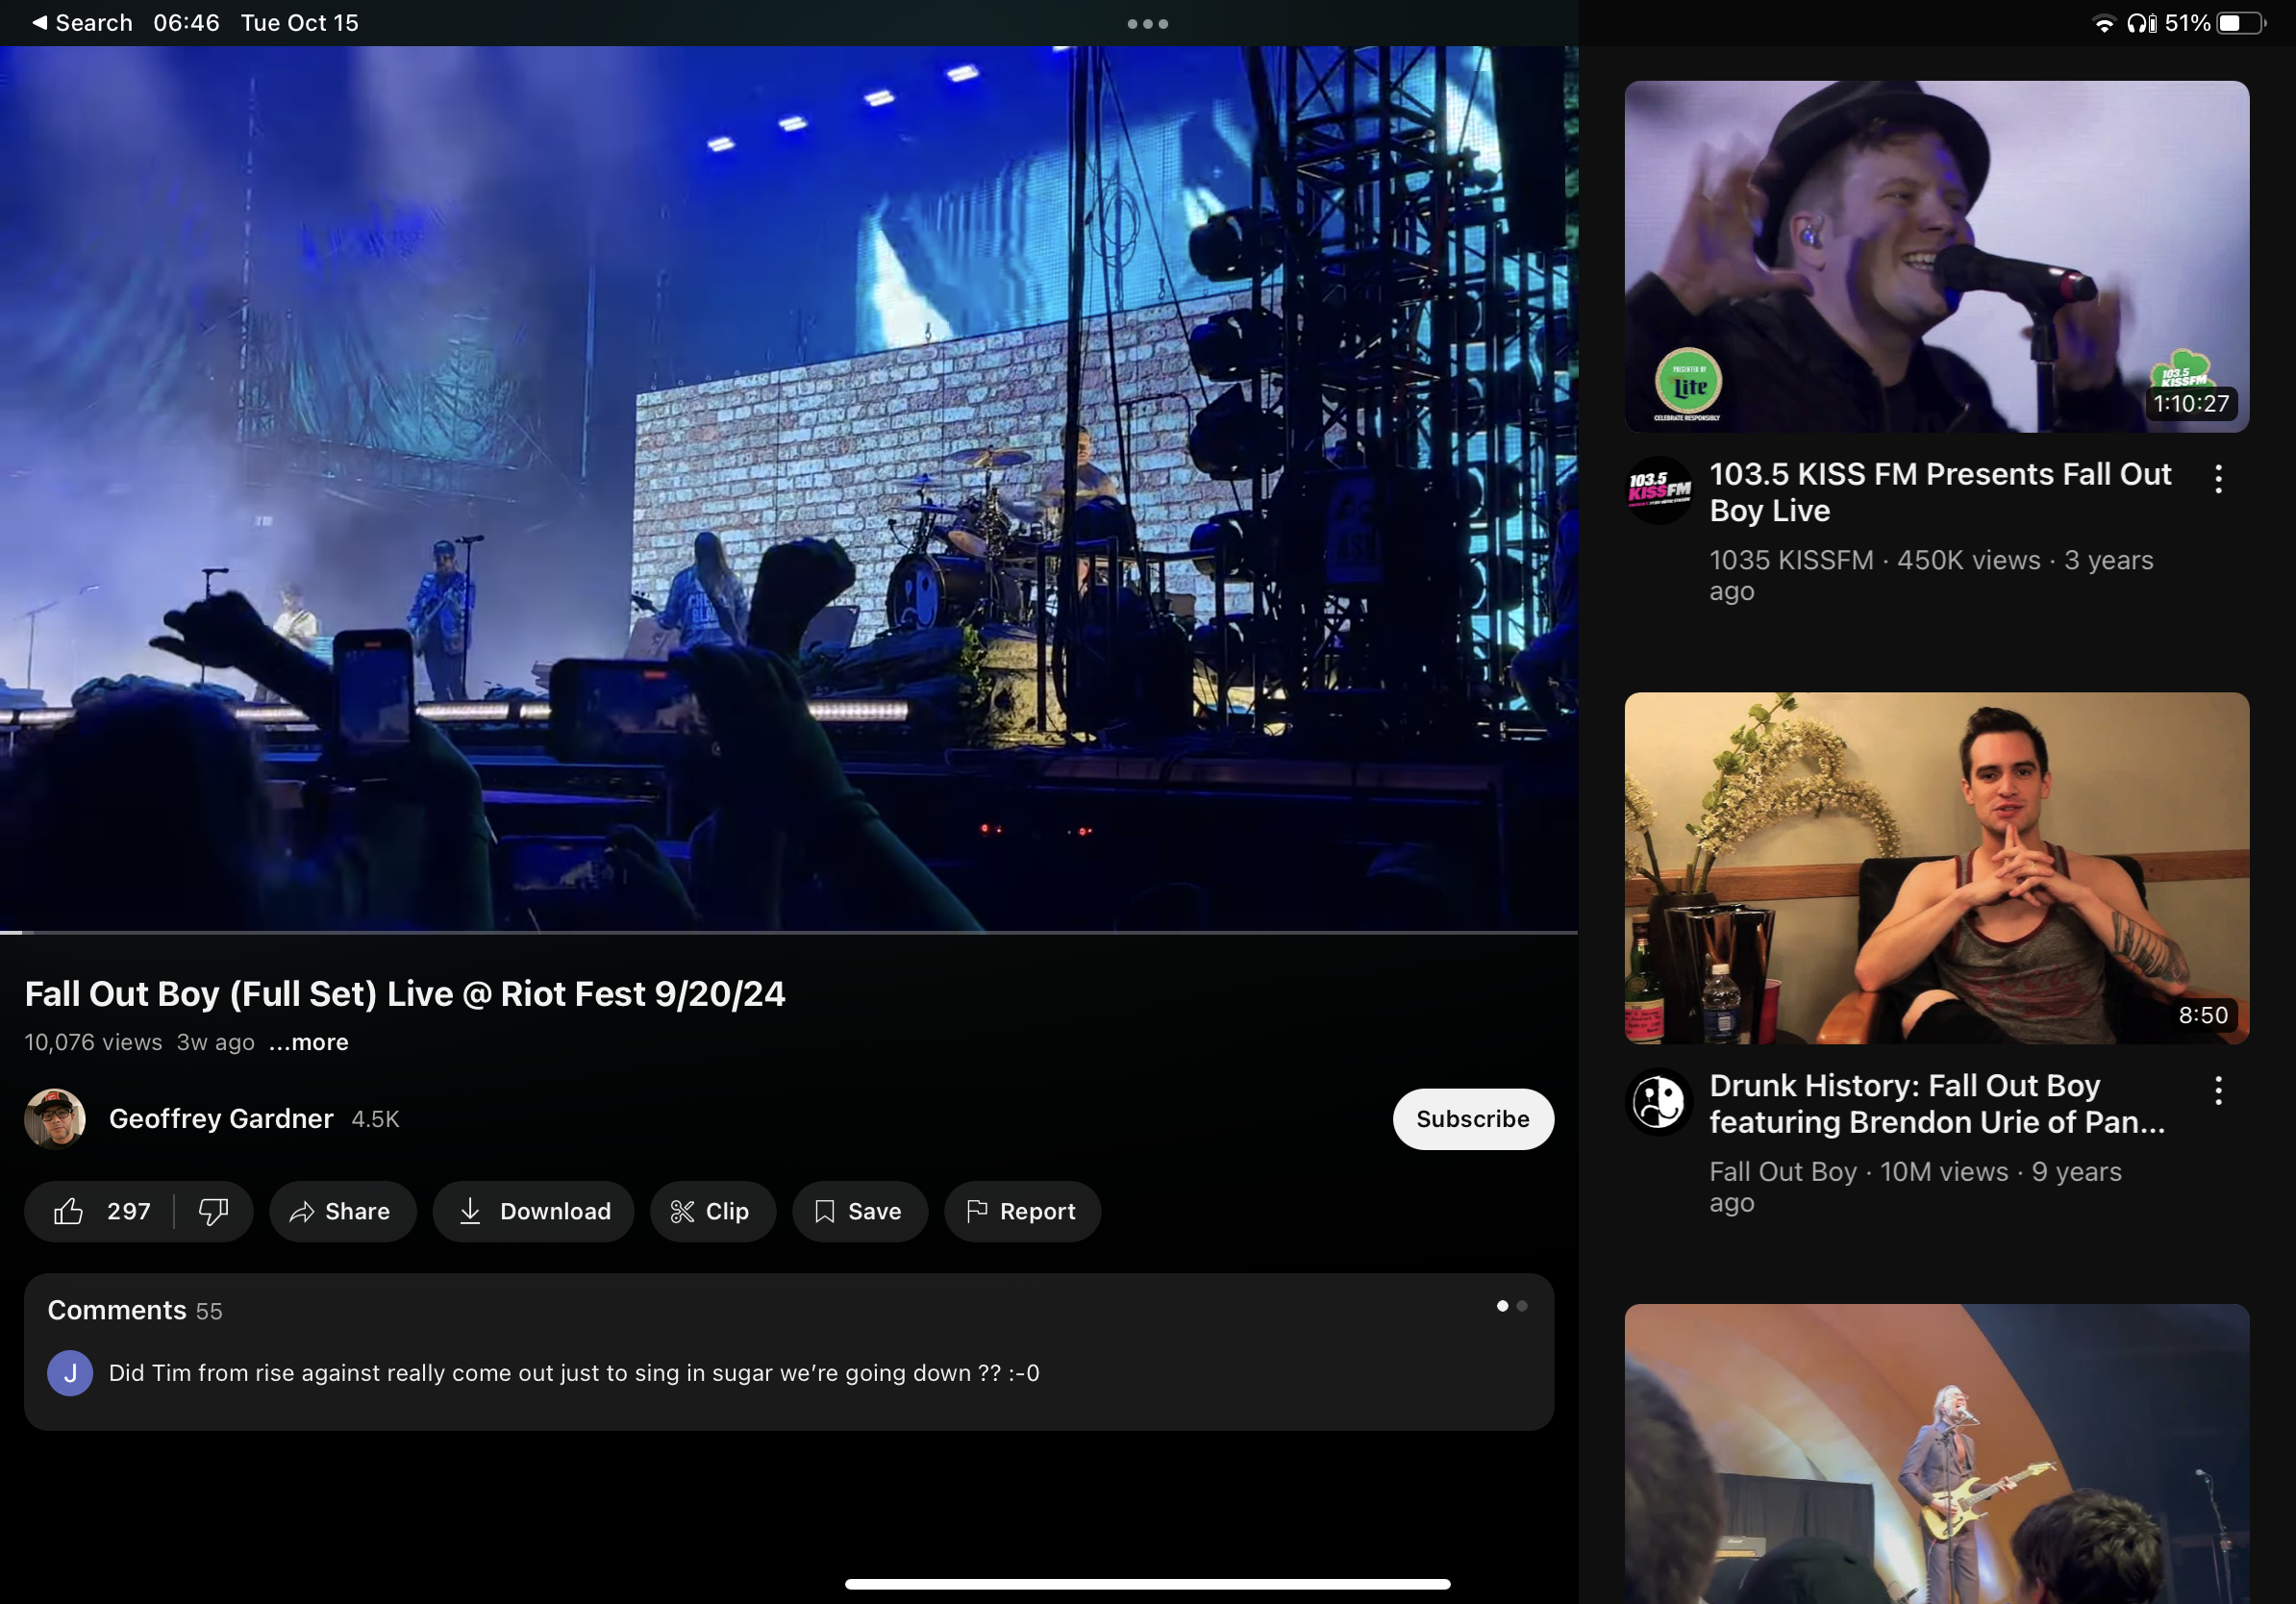The height and width of the screenshot is (1604, 2296).
Task: Tap the video title Fall Out Boy (Full Set)
Action: click(405, 993)
